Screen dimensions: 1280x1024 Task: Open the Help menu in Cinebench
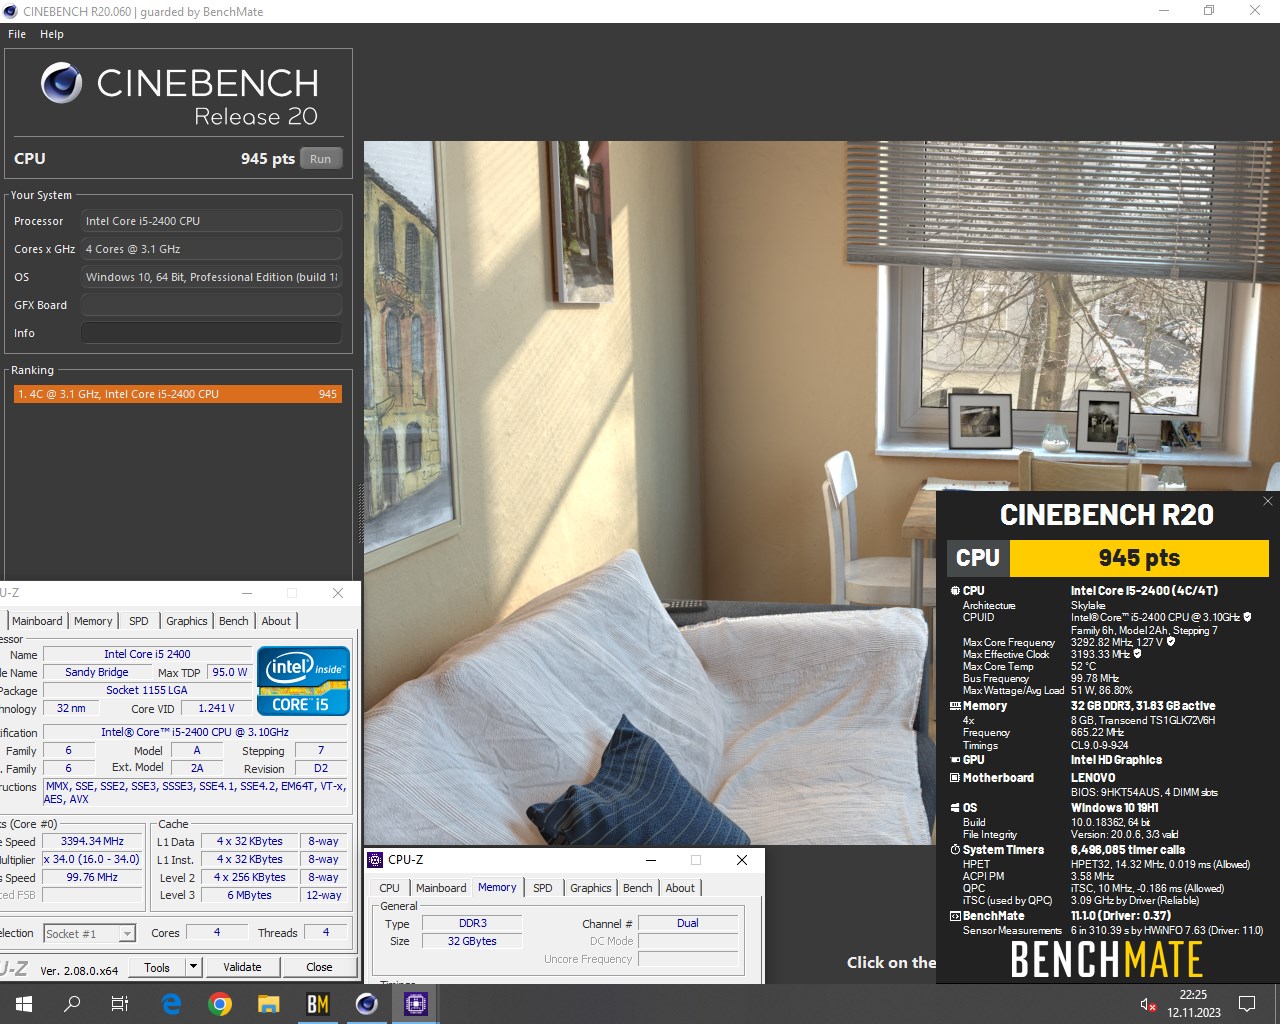[52, 34]
